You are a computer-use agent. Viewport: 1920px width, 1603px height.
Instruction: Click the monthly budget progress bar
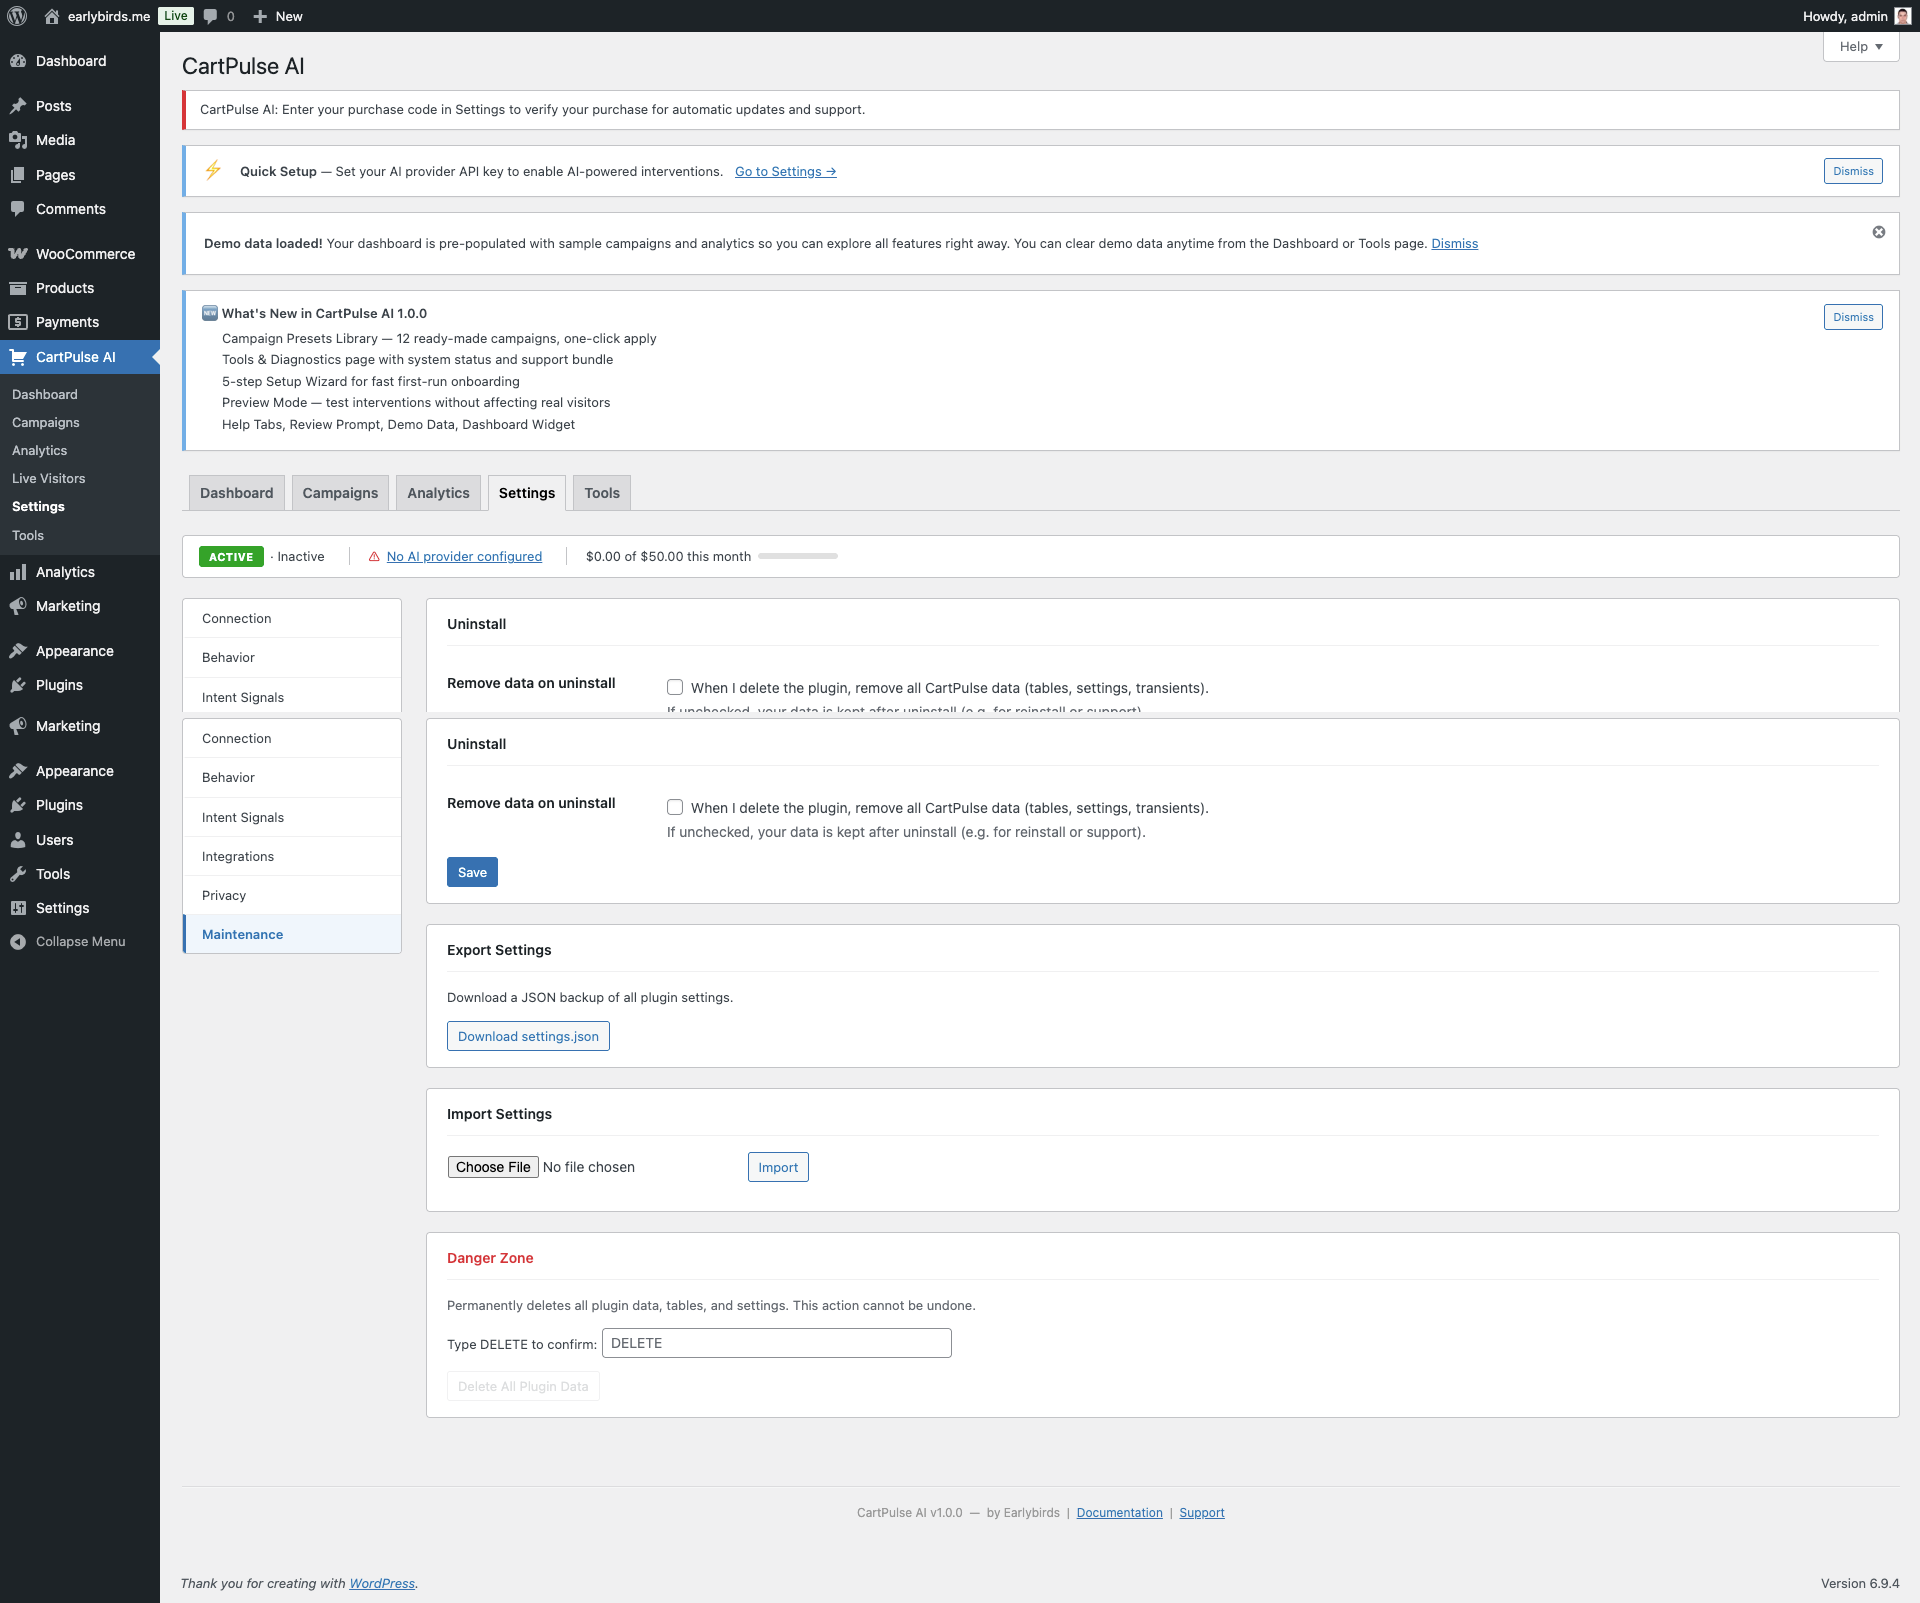(797, 556)
